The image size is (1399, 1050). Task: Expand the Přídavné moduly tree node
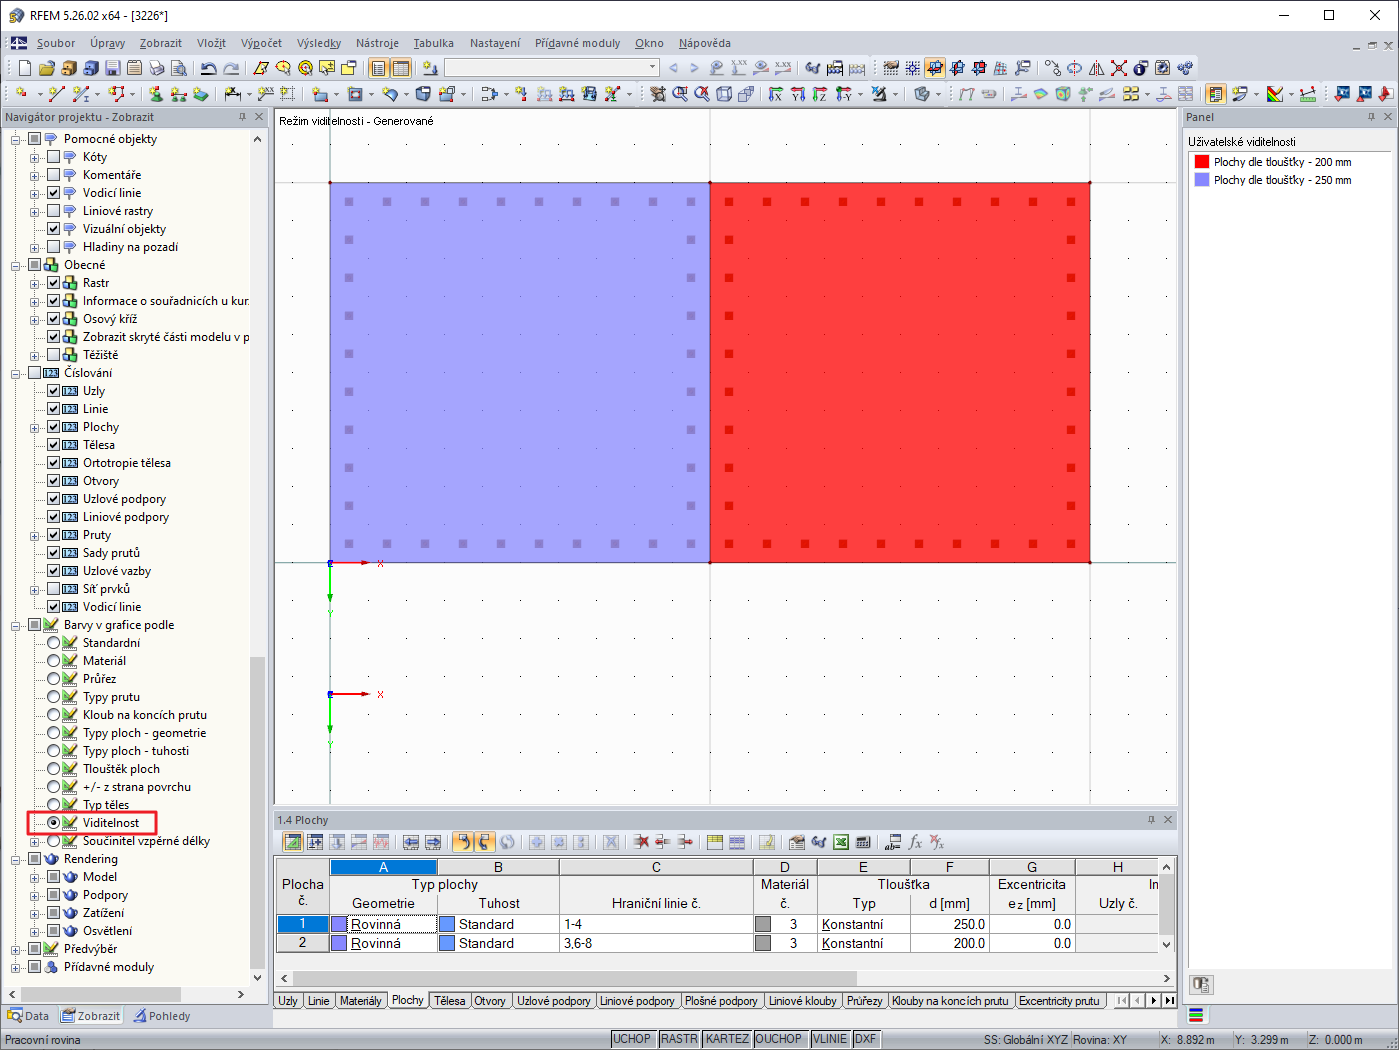coord(16,967)
